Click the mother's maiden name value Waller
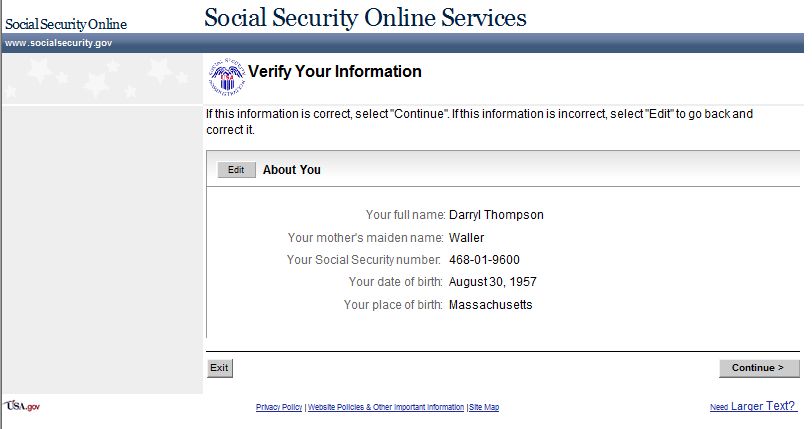The height and width of the screenshot is (429, 812). tap(466, 238)
